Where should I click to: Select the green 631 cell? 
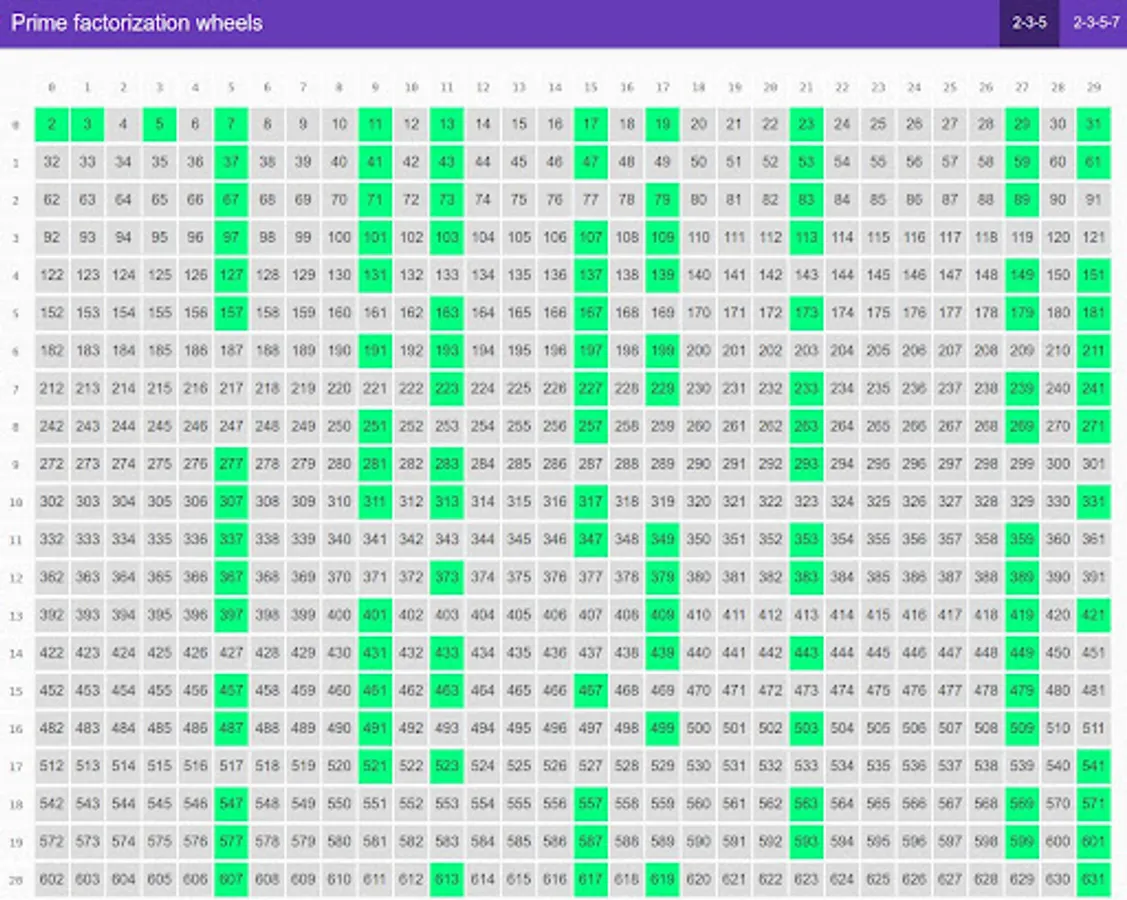1094,879
